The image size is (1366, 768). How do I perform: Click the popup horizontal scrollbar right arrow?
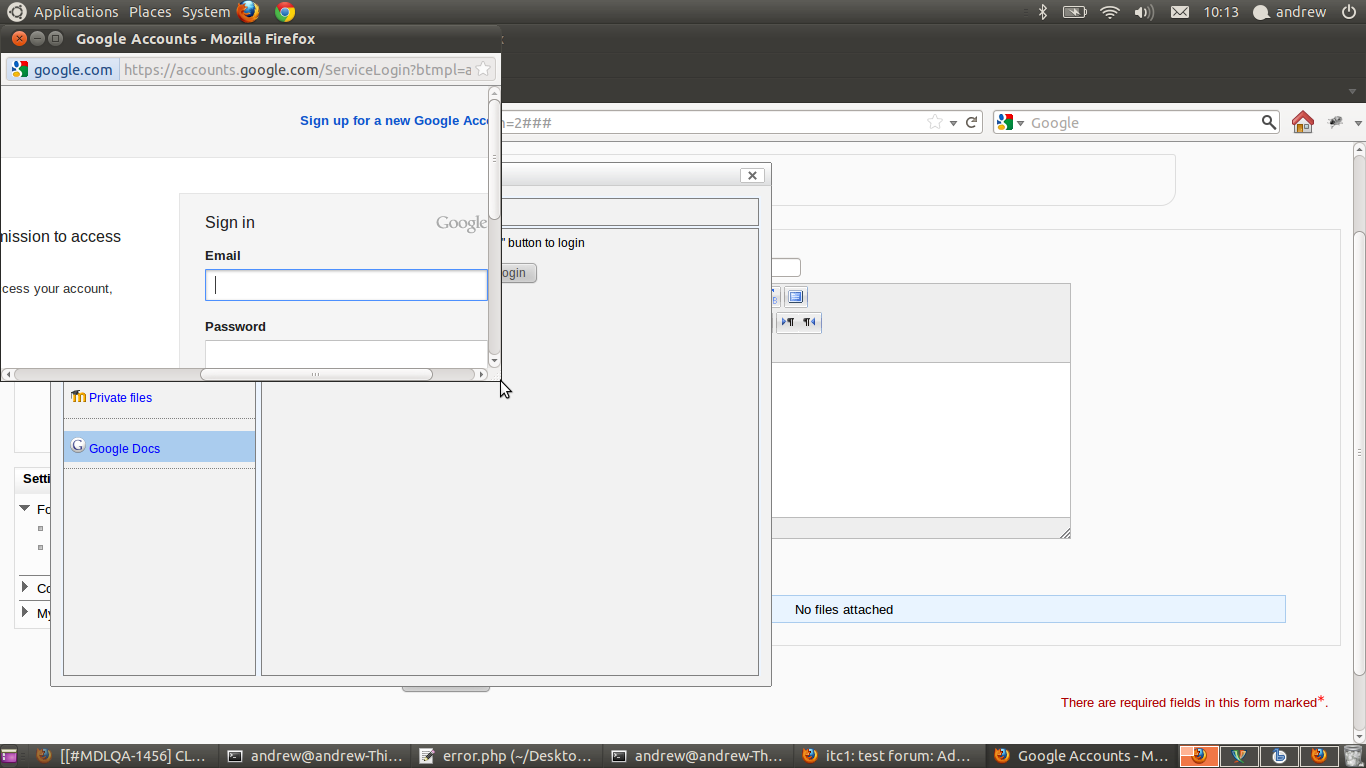pyautogui.click(x=481, y=374)
